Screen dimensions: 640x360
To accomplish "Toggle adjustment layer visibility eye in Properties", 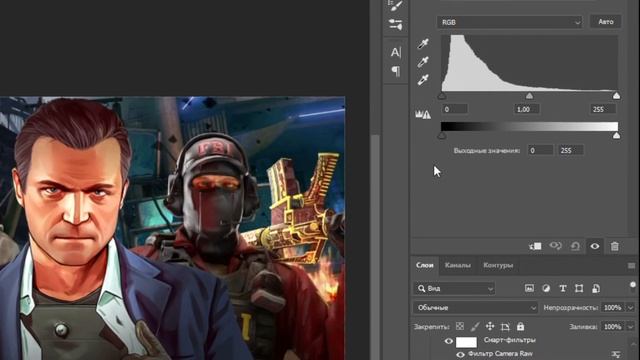I will point(595,246).
